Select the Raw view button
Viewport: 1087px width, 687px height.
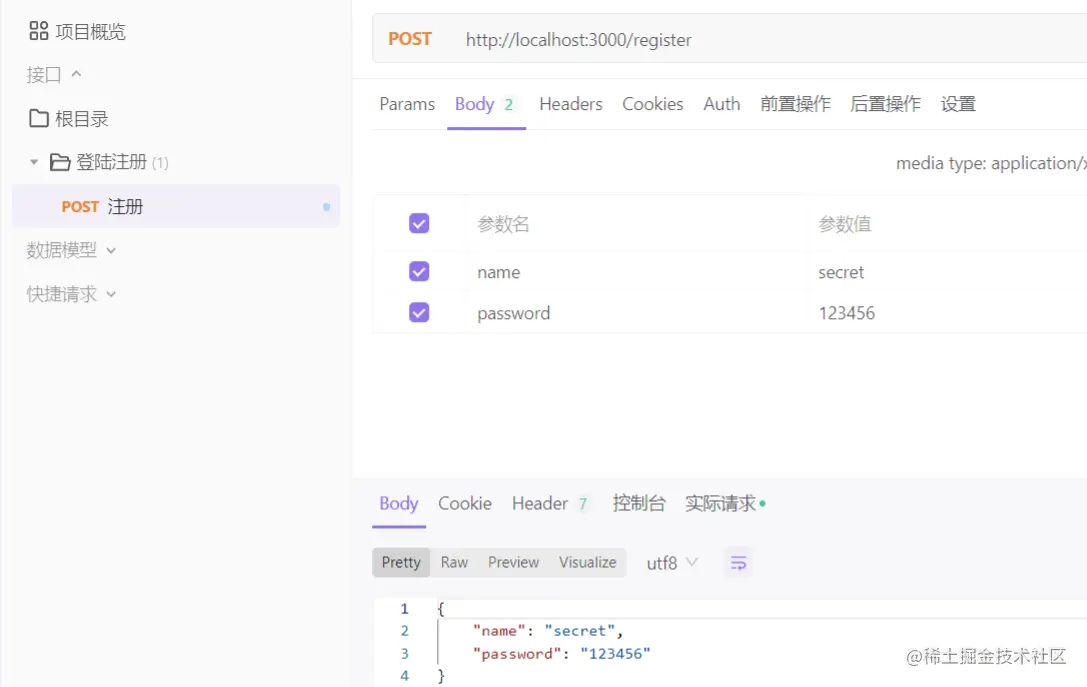pos(454,562)
